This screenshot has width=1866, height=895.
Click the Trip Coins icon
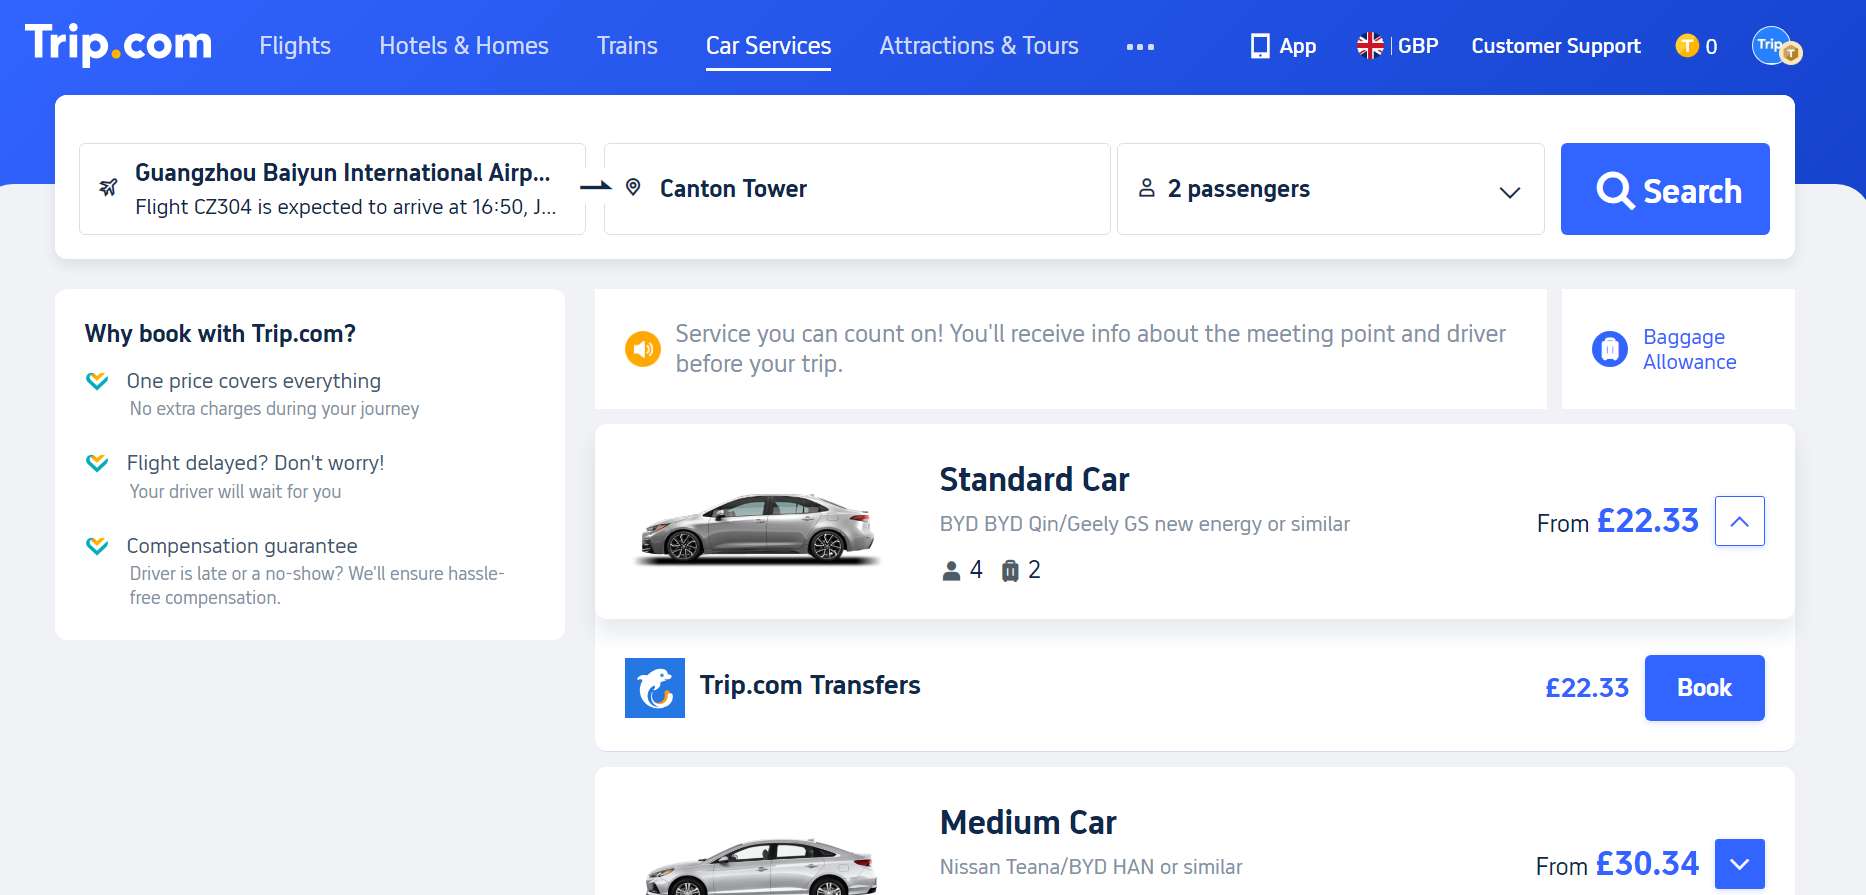coord(1687,46)
